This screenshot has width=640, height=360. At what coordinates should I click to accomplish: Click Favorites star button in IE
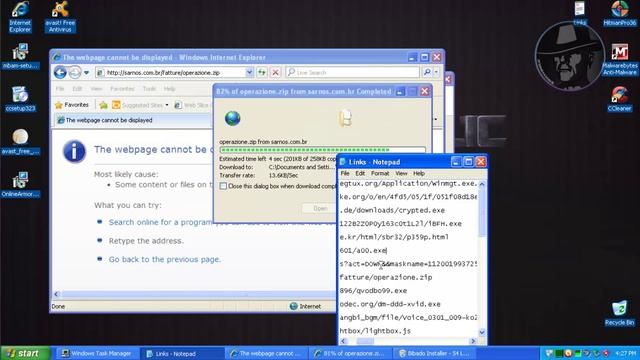[72, 105]
